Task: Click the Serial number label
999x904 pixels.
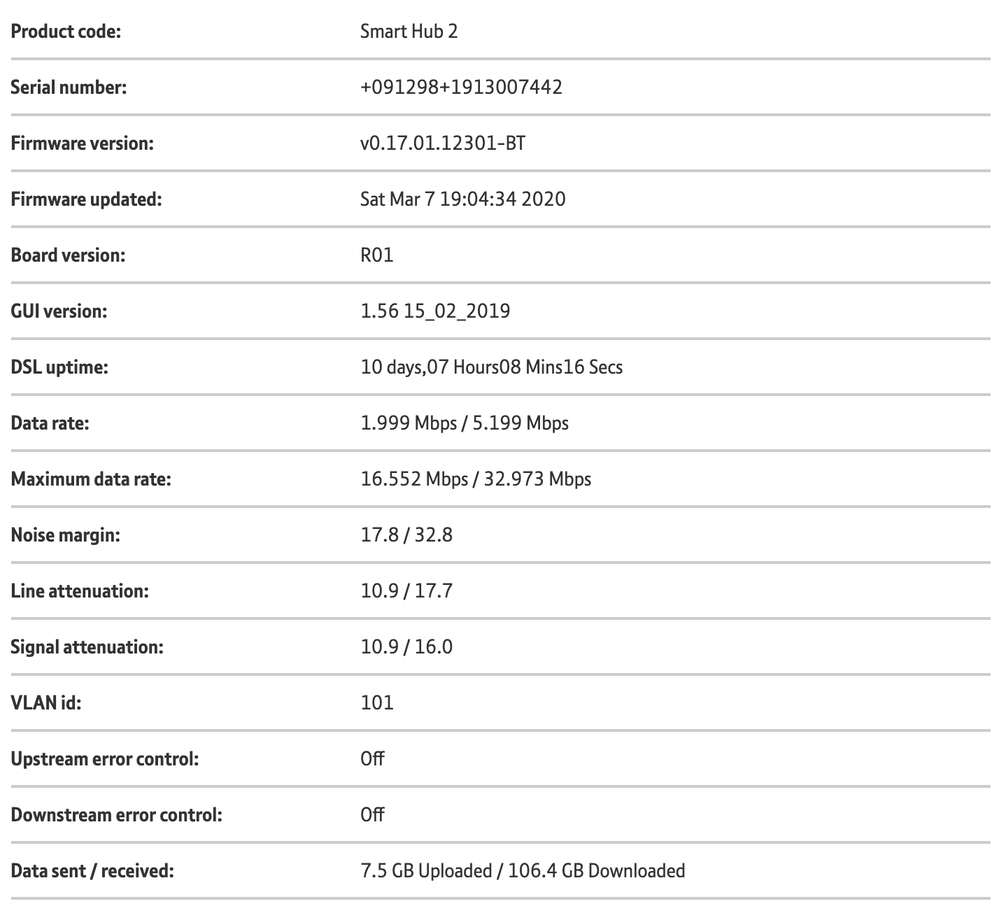Action: pyautogui.click(x=68, y=87)
